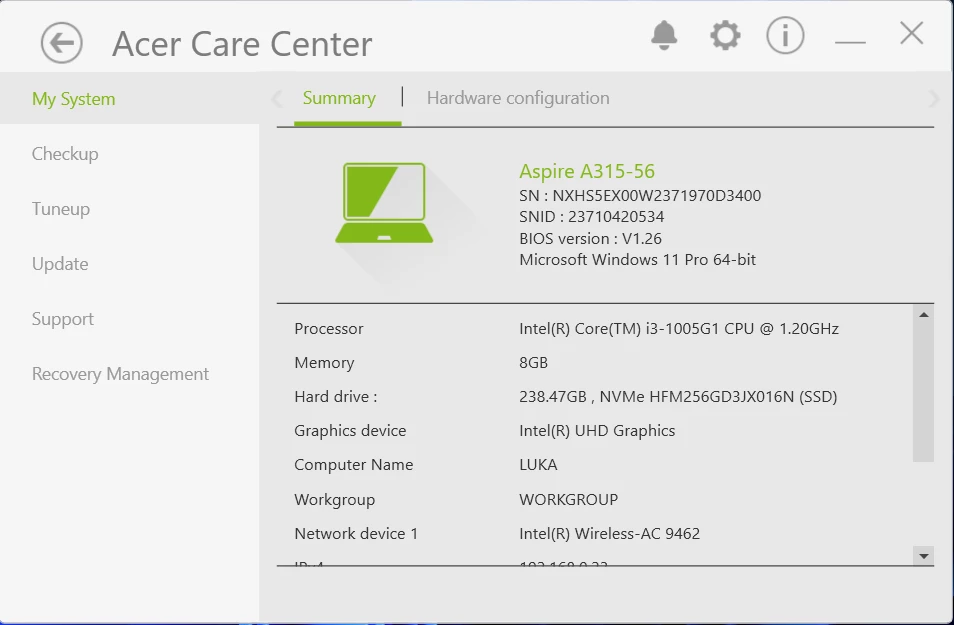Click Microsoft Windows 11 Pro 64-bit text
Viewport: 954px width, 625px height.
point(638,260)
